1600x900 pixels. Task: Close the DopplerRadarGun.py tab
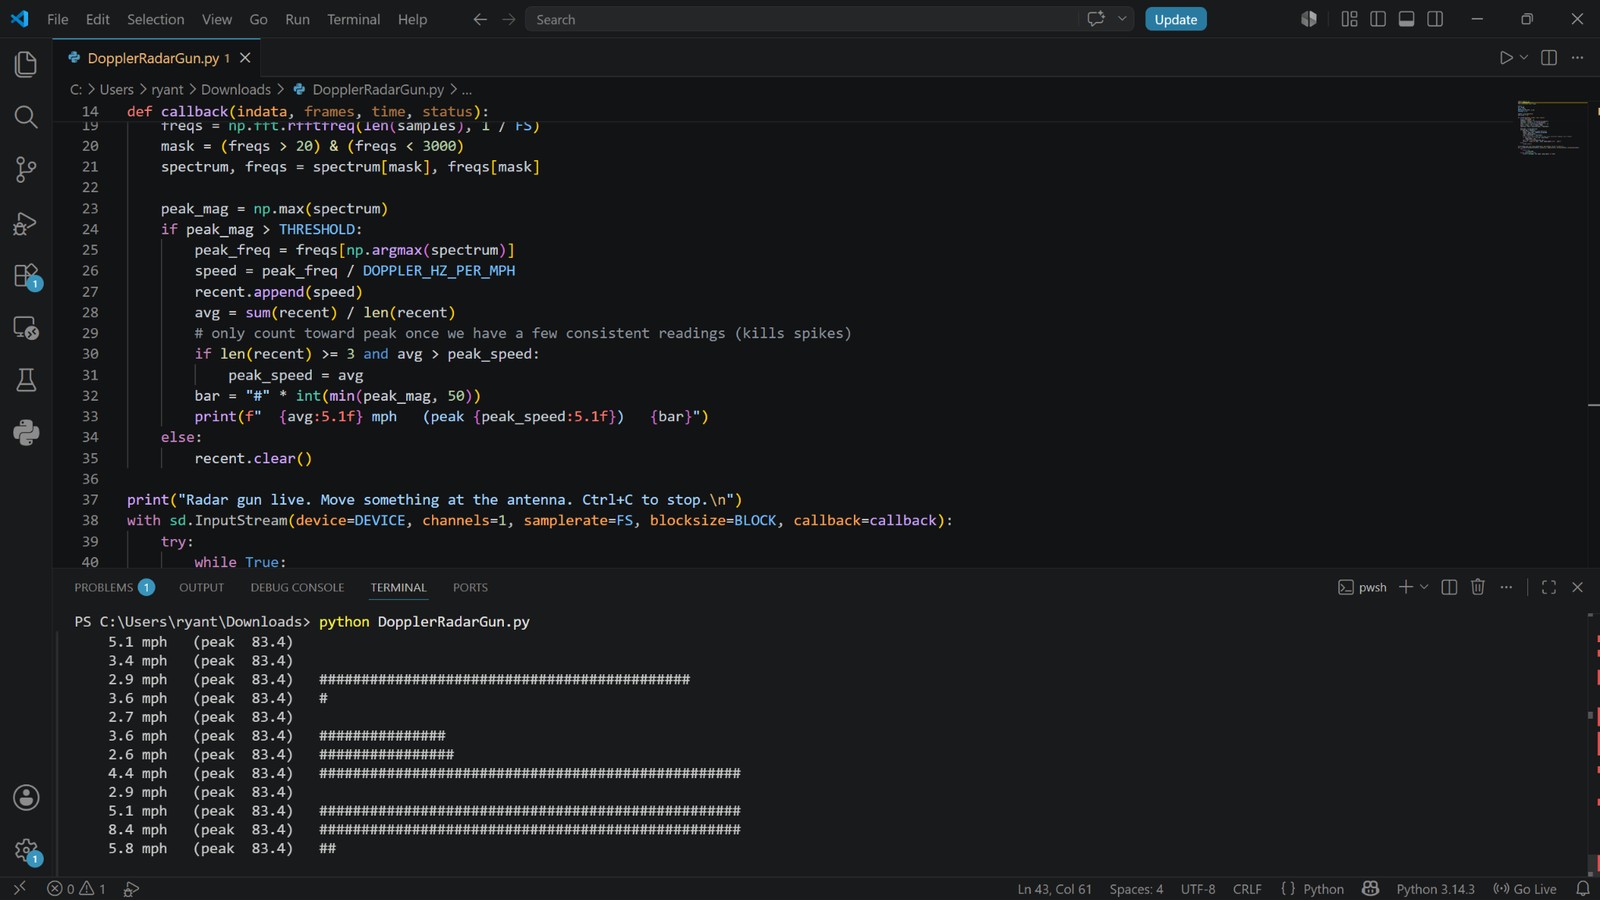click(x=245, y=58)
